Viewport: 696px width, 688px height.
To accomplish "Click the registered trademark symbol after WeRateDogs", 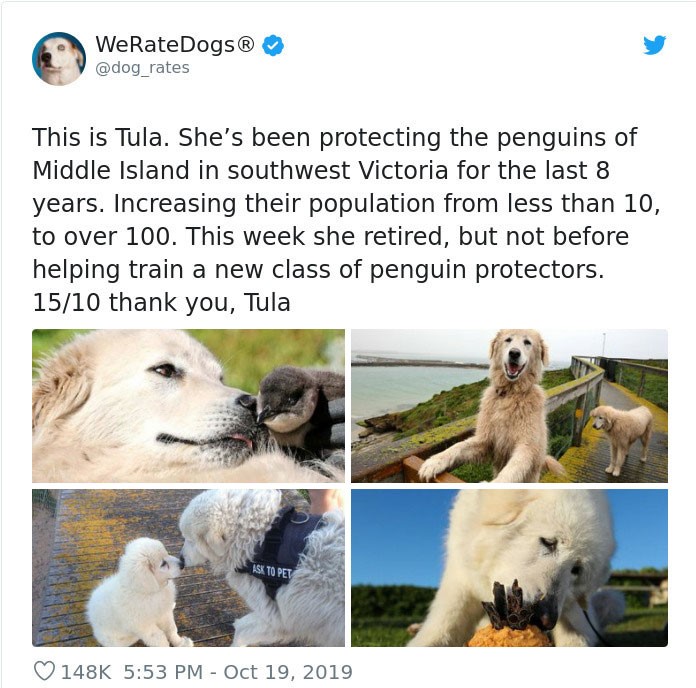I will click(246, 44).
